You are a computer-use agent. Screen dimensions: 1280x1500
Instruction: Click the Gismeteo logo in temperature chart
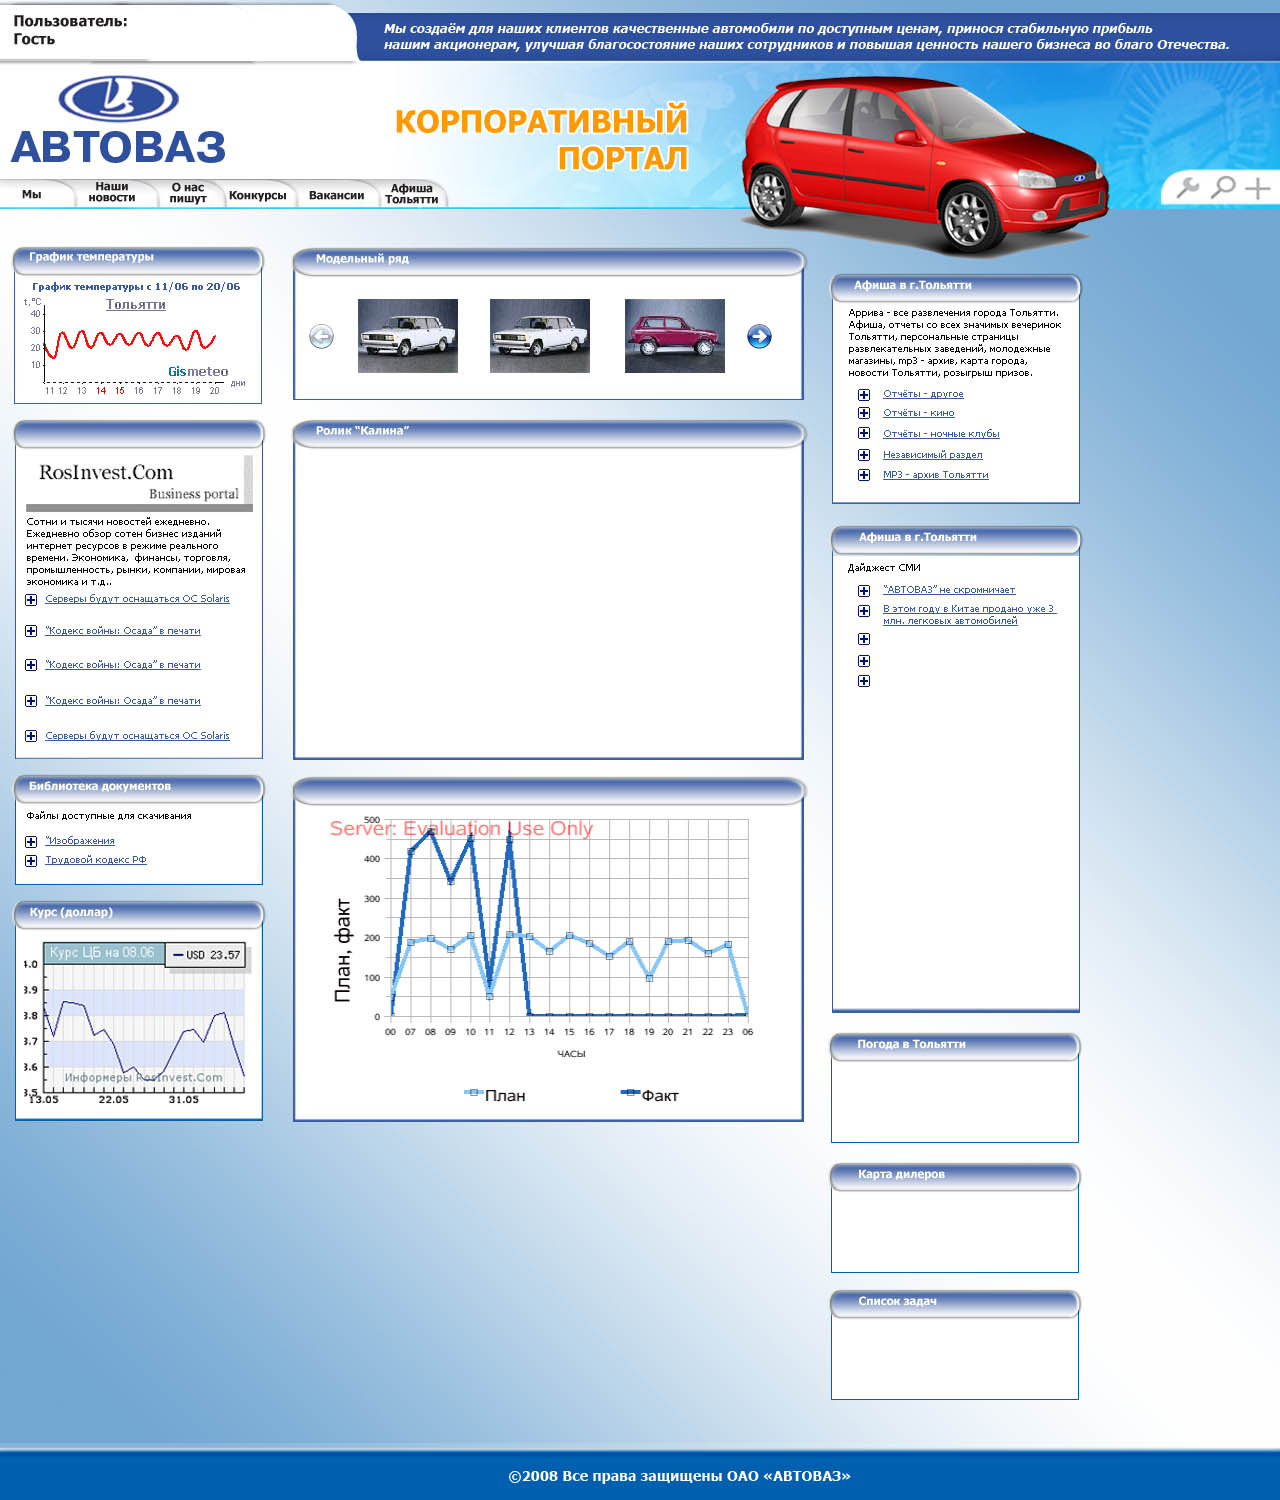tap(198, 372)
